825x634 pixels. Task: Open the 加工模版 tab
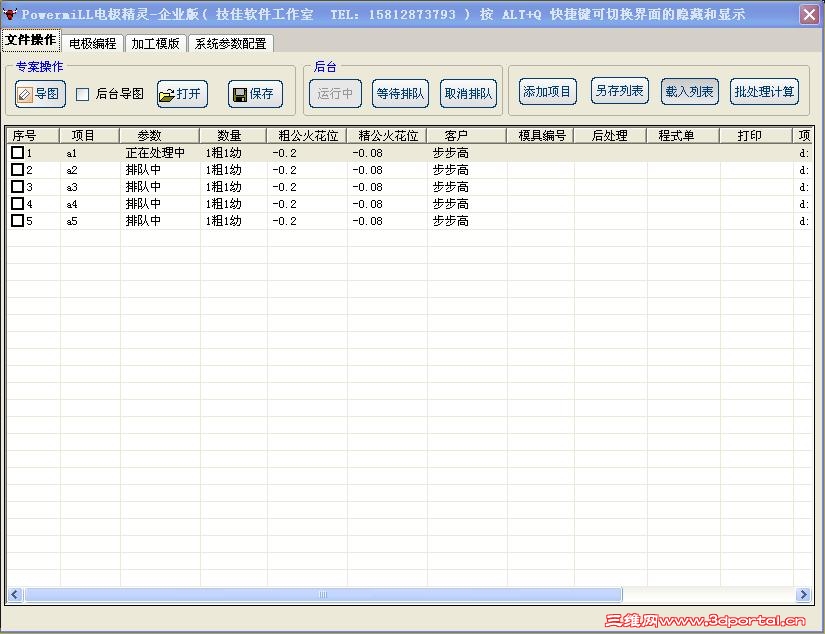point(155,43)
